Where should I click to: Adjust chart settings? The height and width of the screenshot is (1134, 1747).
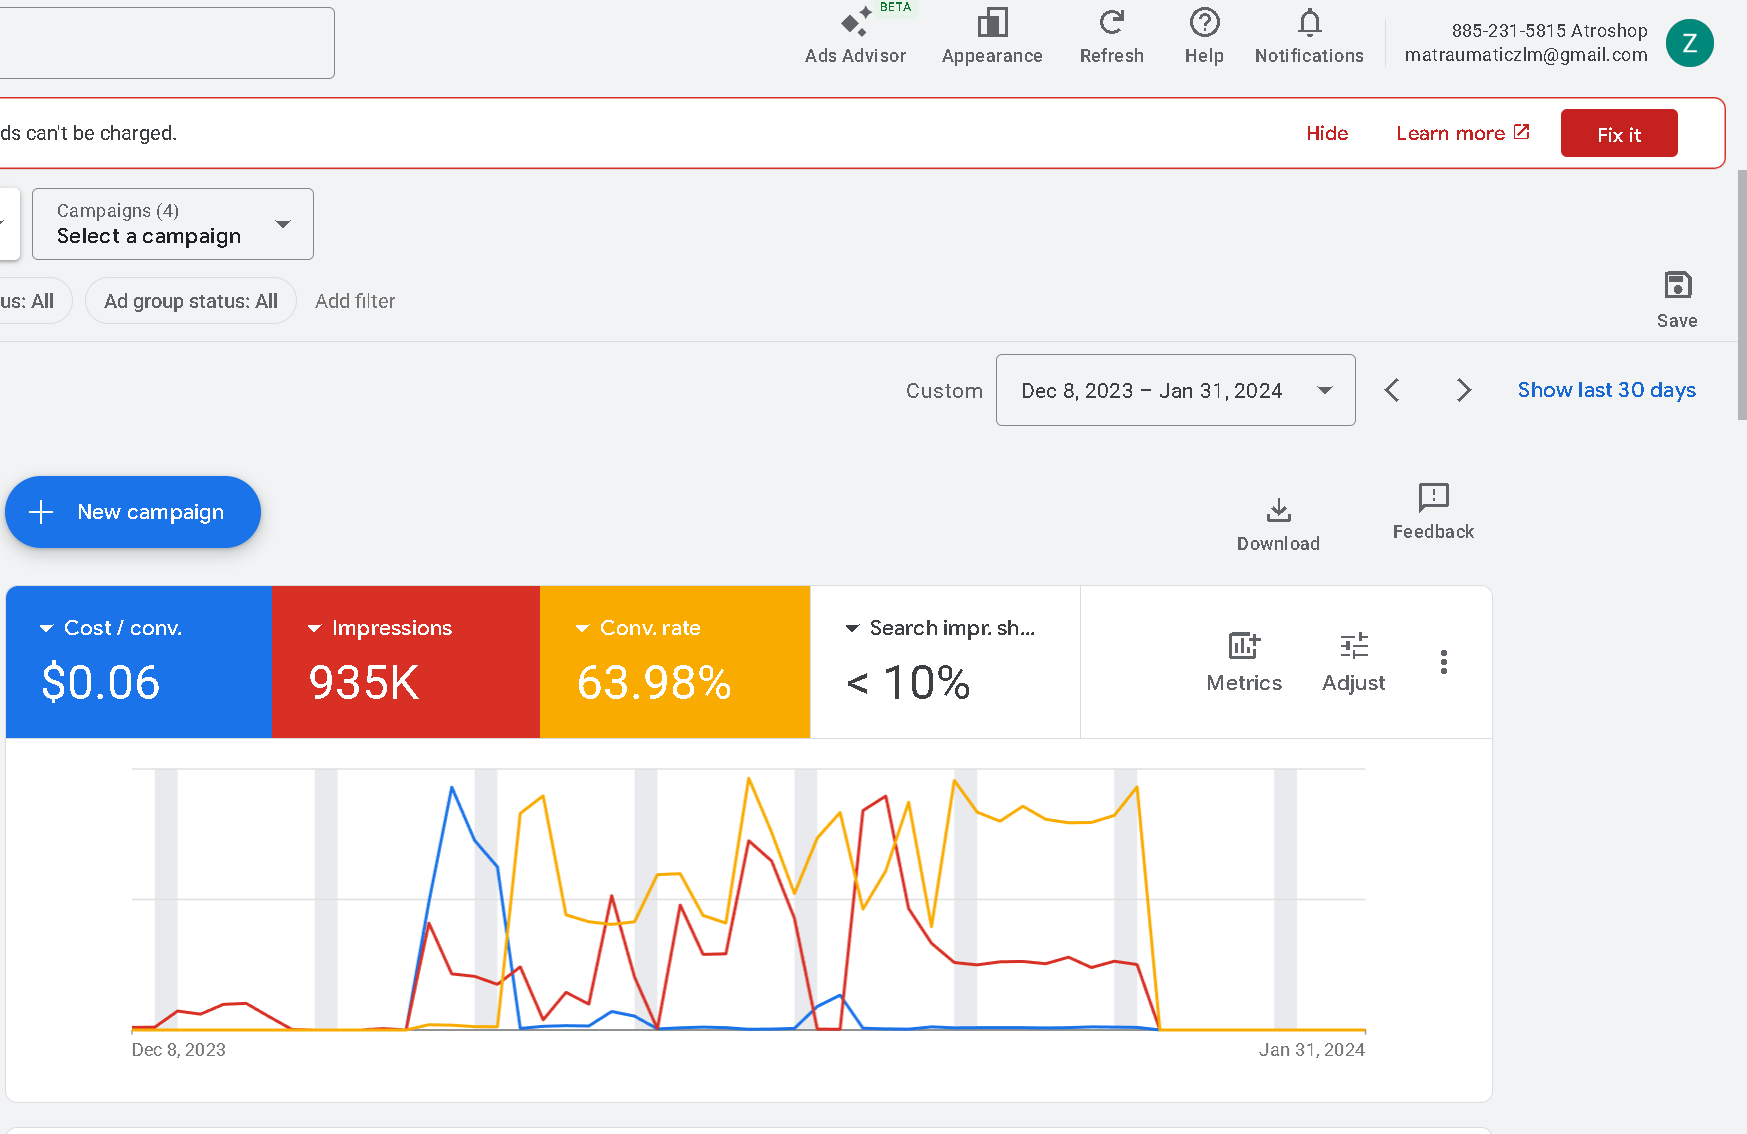[1354, 662]
